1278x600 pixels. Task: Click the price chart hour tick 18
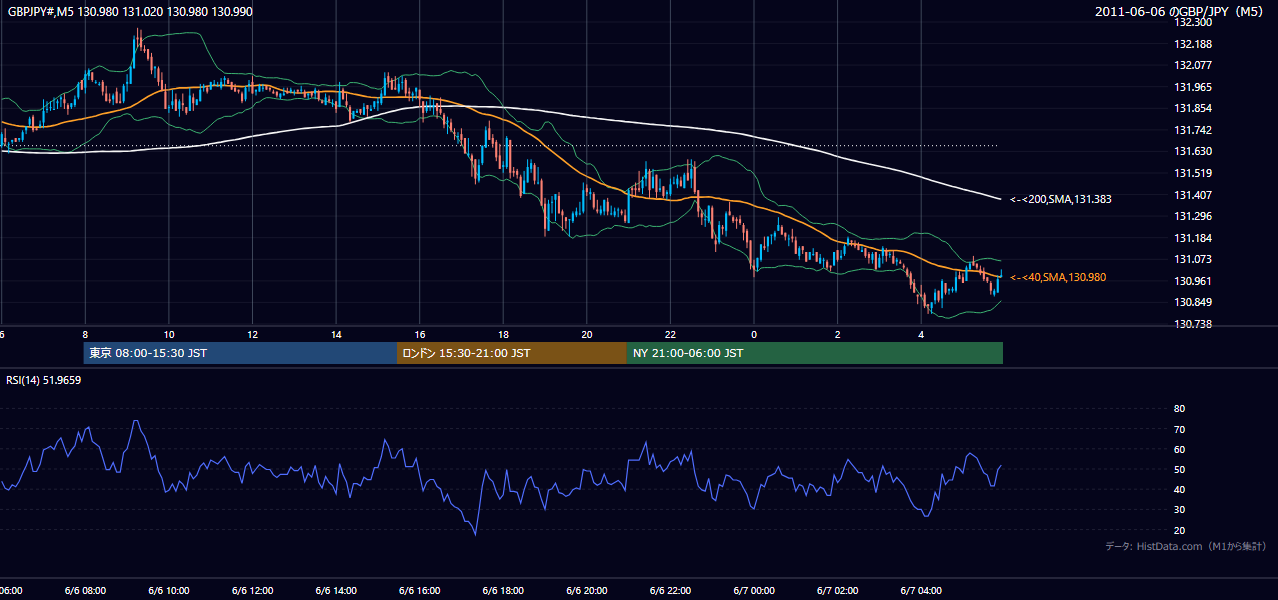503,334
